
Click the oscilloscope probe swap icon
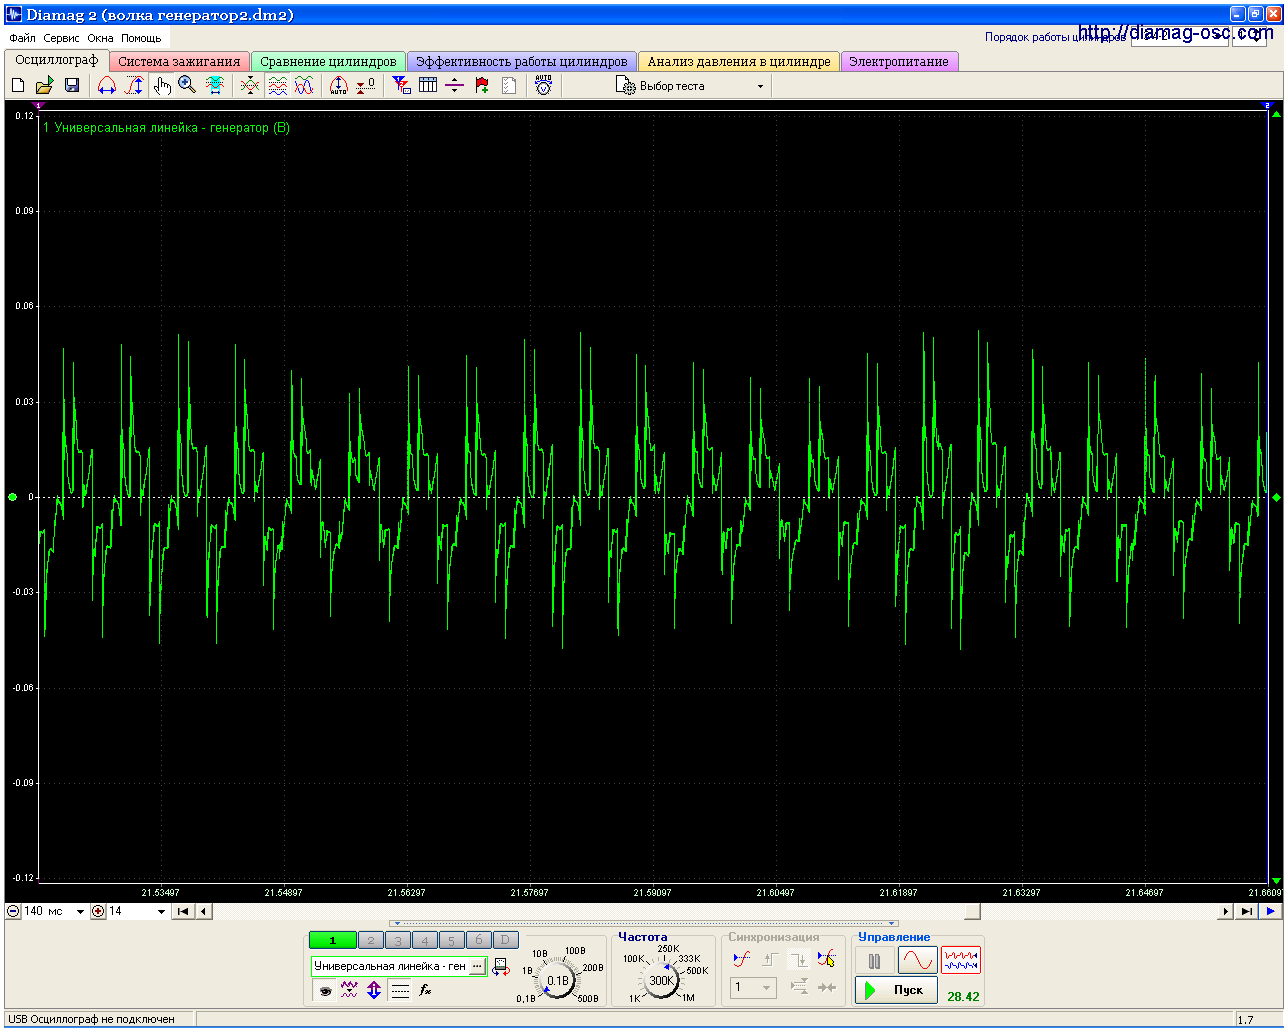(501, 966)
